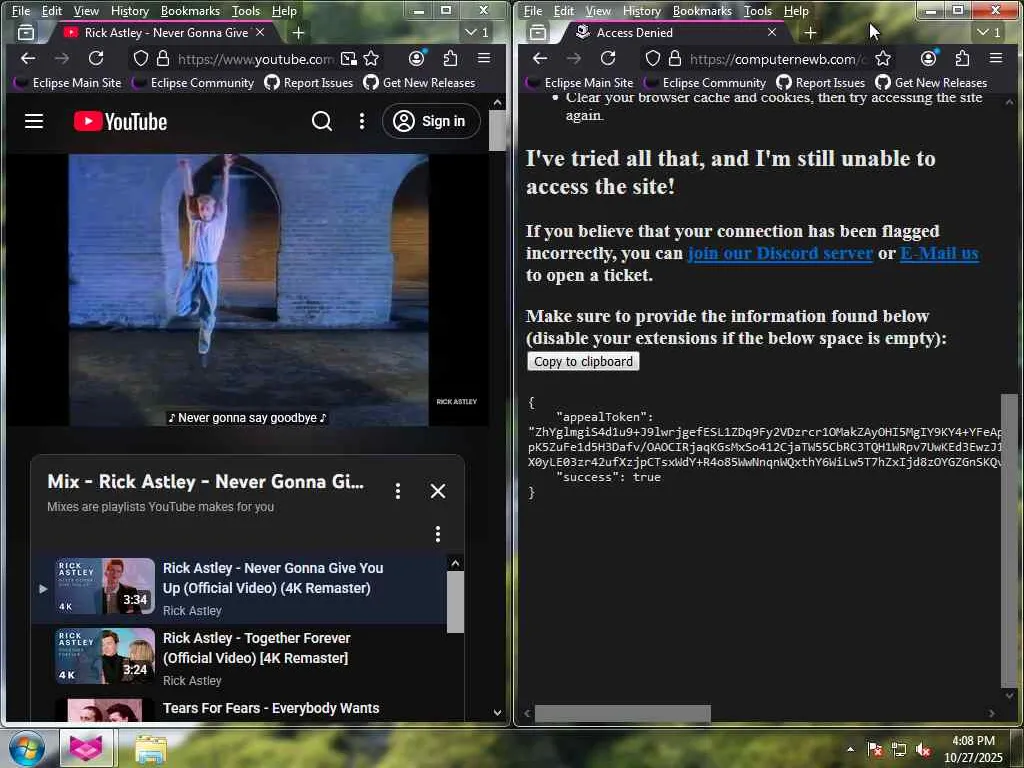Click Action Center flag tray icon
Viewport: 1024px width, 768px height.
pyautogui.click(x=875, y=750)
